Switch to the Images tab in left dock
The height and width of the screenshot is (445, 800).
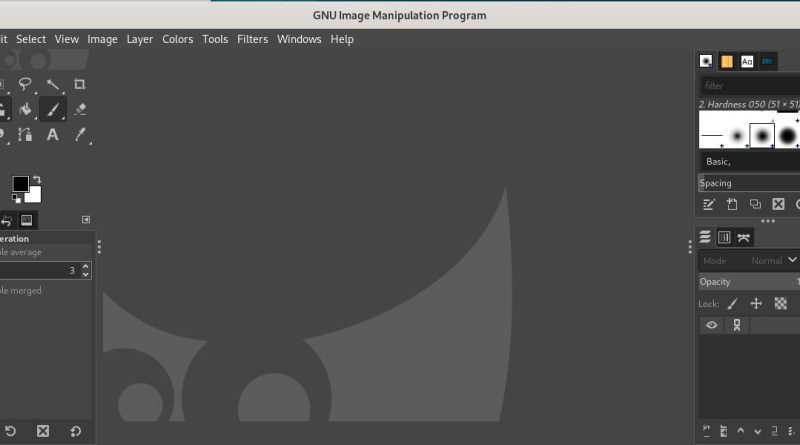point(27,220)
